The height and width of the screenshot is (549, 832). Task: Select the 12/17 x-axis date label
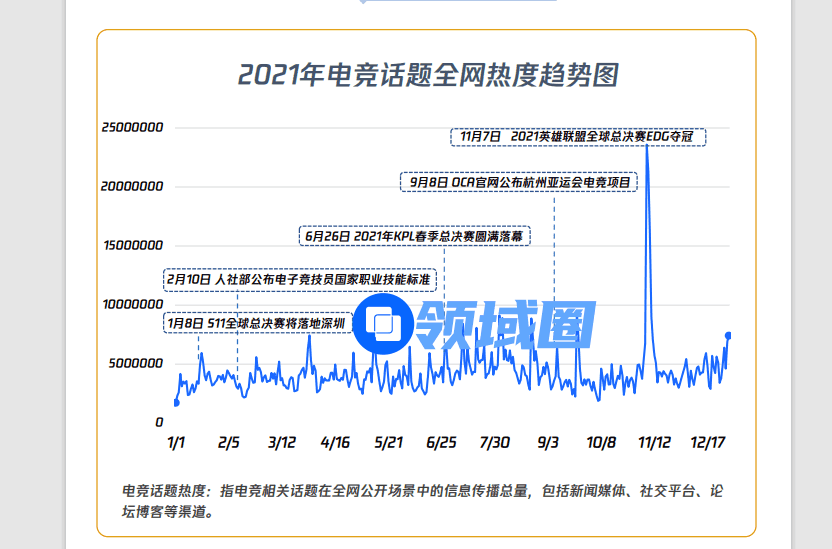coord(710,442)
